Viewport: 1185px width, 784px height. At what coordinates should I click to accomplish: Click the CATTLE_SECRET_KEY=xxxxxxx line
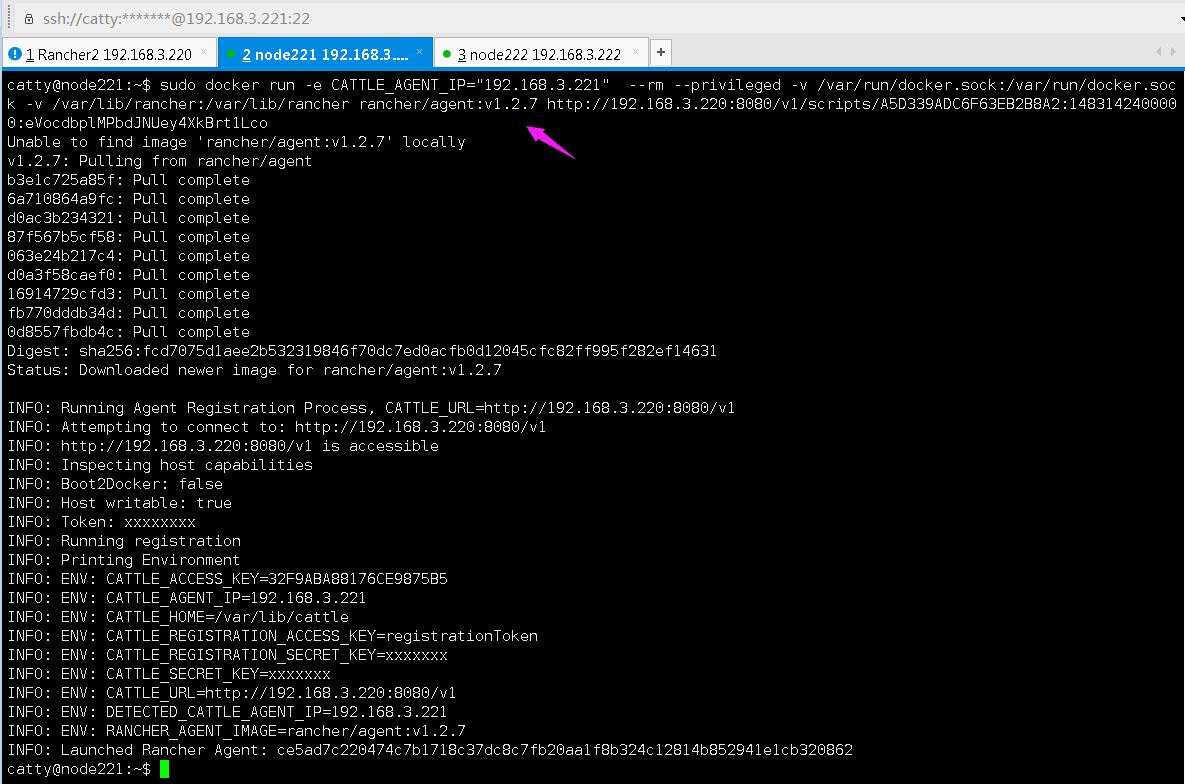[169, 674]
